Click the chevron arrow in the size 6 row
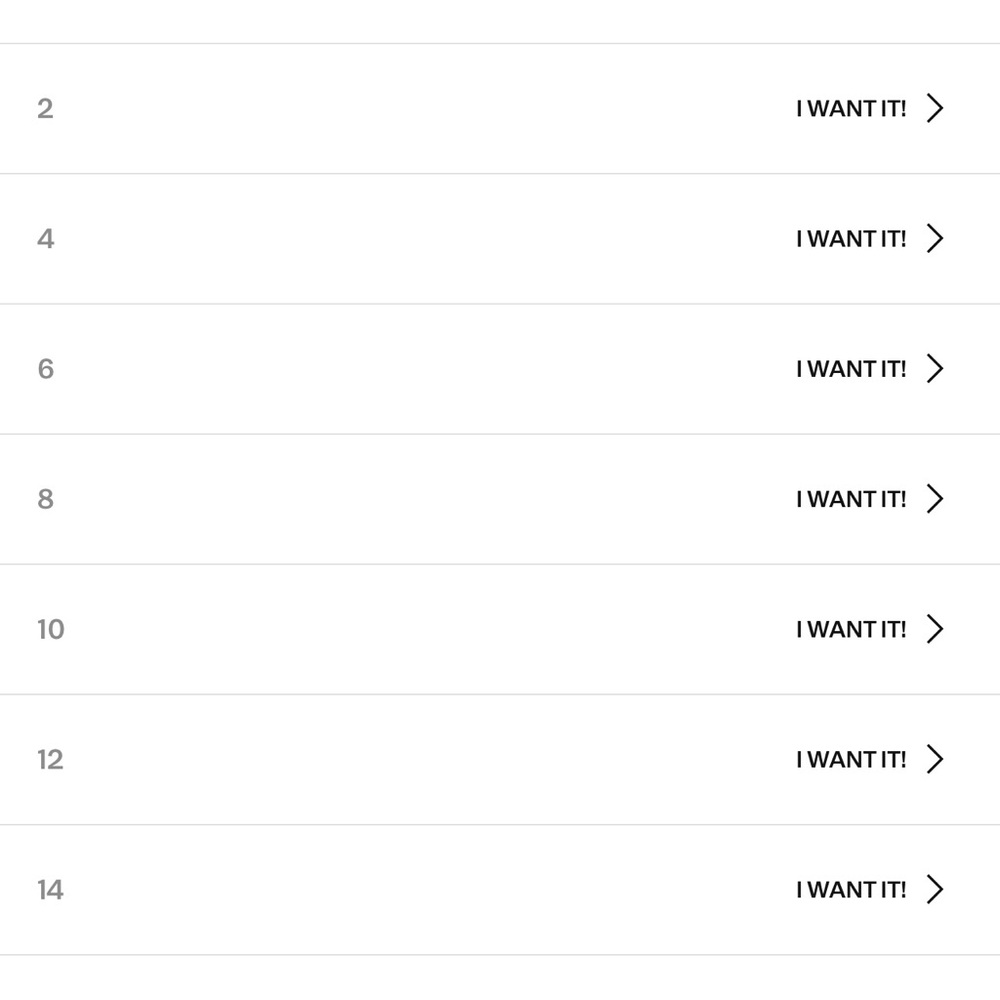Screen dimensions: 1000x1000 pos(934,369)
